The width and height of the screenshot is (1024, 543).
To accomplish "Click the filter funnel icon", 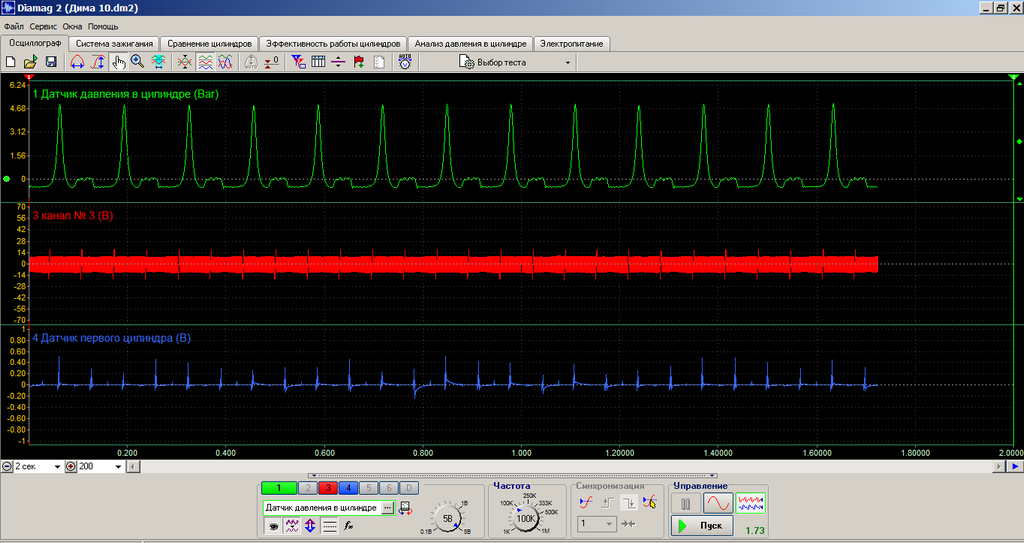I will [298, 62].
